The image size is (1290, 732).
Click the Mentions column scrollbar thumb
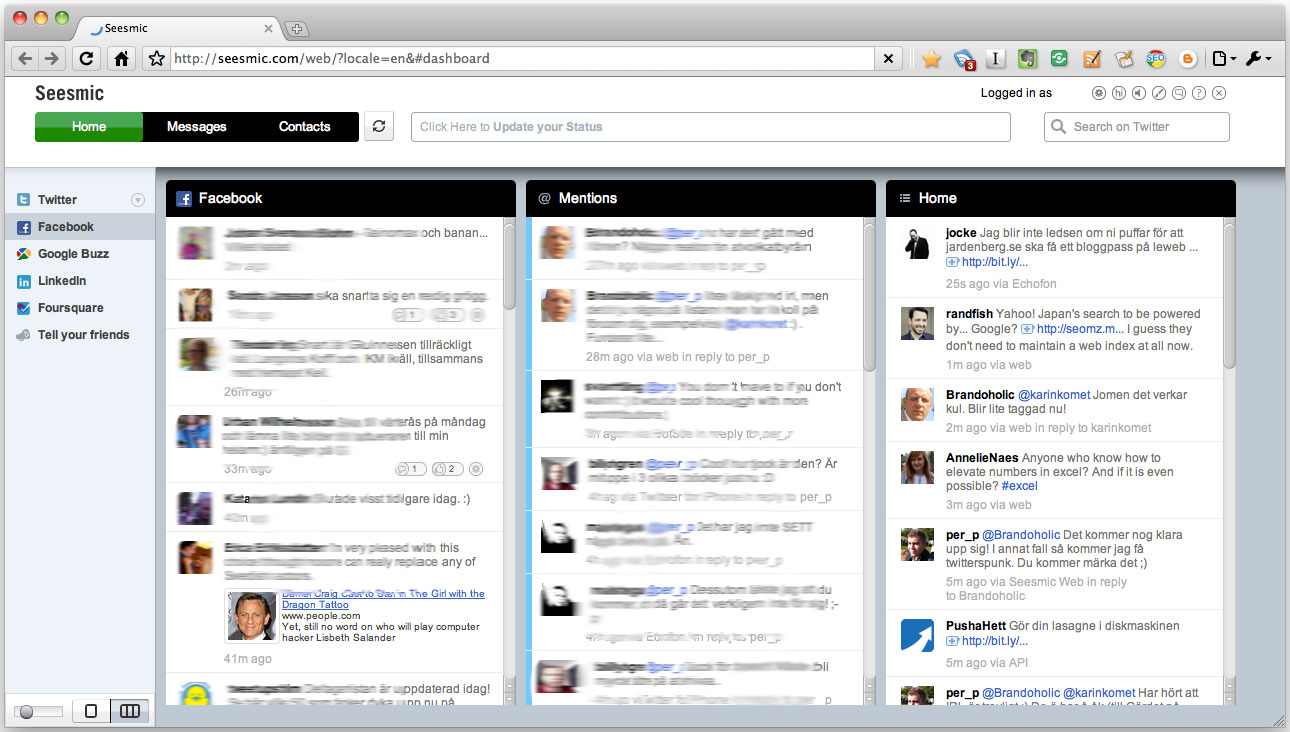(869, 295)
